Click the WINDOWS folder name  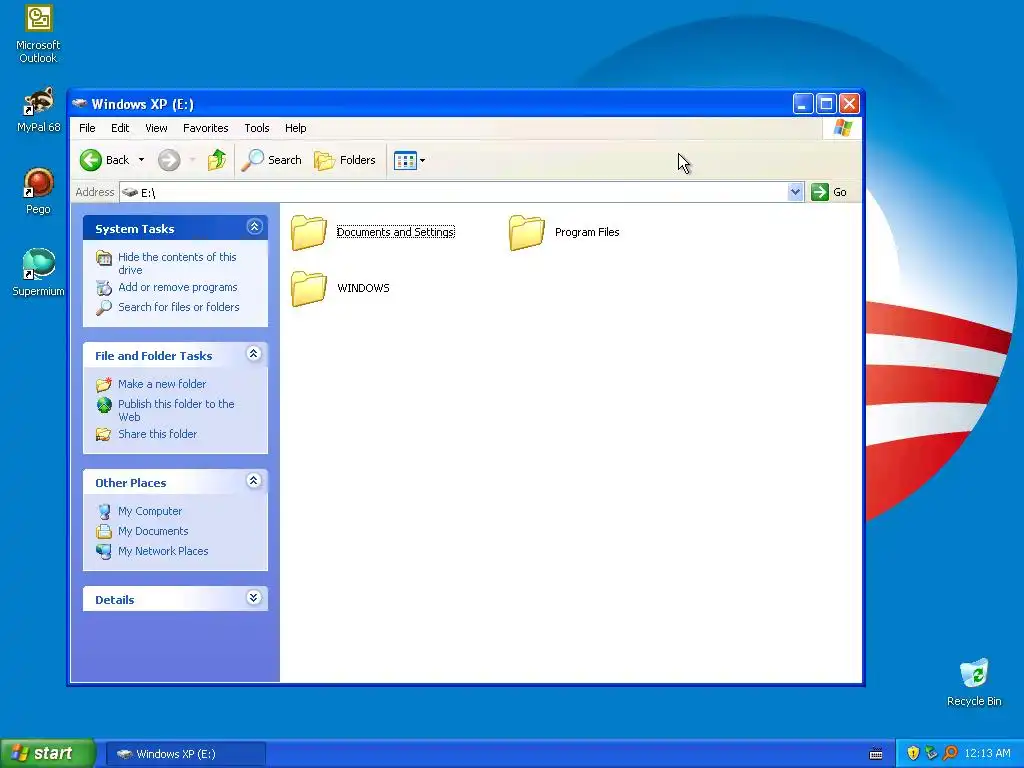[x=363, y=288]
